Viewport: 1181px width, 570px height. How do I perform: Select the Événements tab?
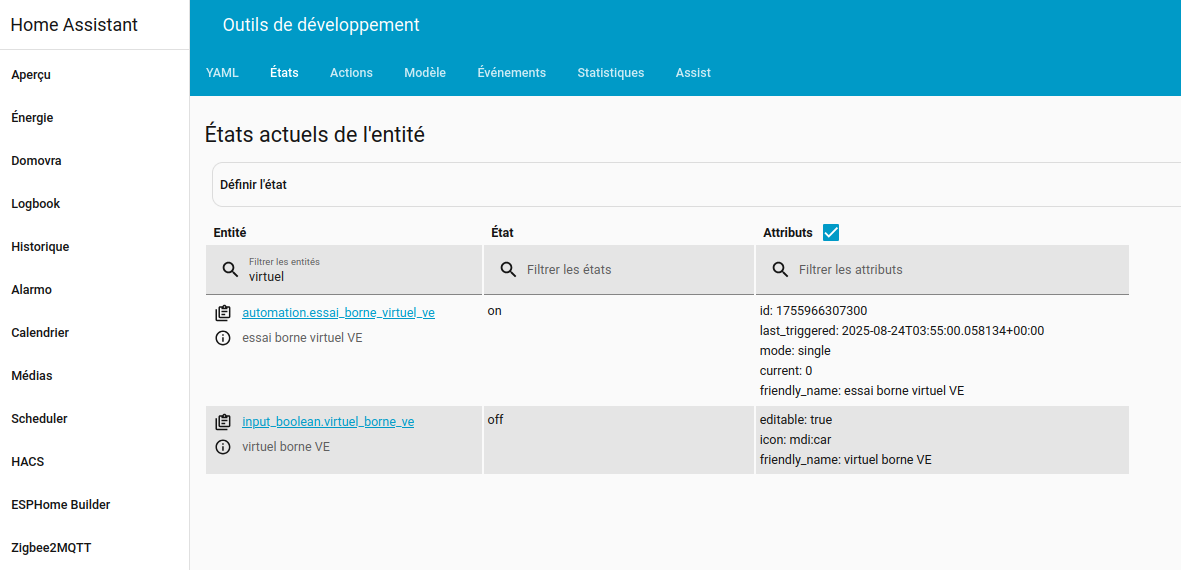[511, 73]
